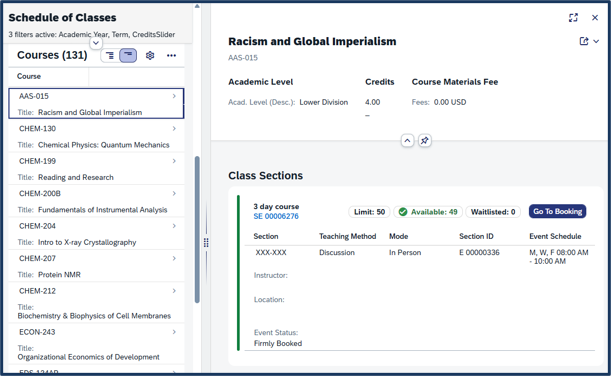Click the active filters summary text
The width and height of the screenshot is (611, 376).
pyautogui.click(x=92, y=34)
